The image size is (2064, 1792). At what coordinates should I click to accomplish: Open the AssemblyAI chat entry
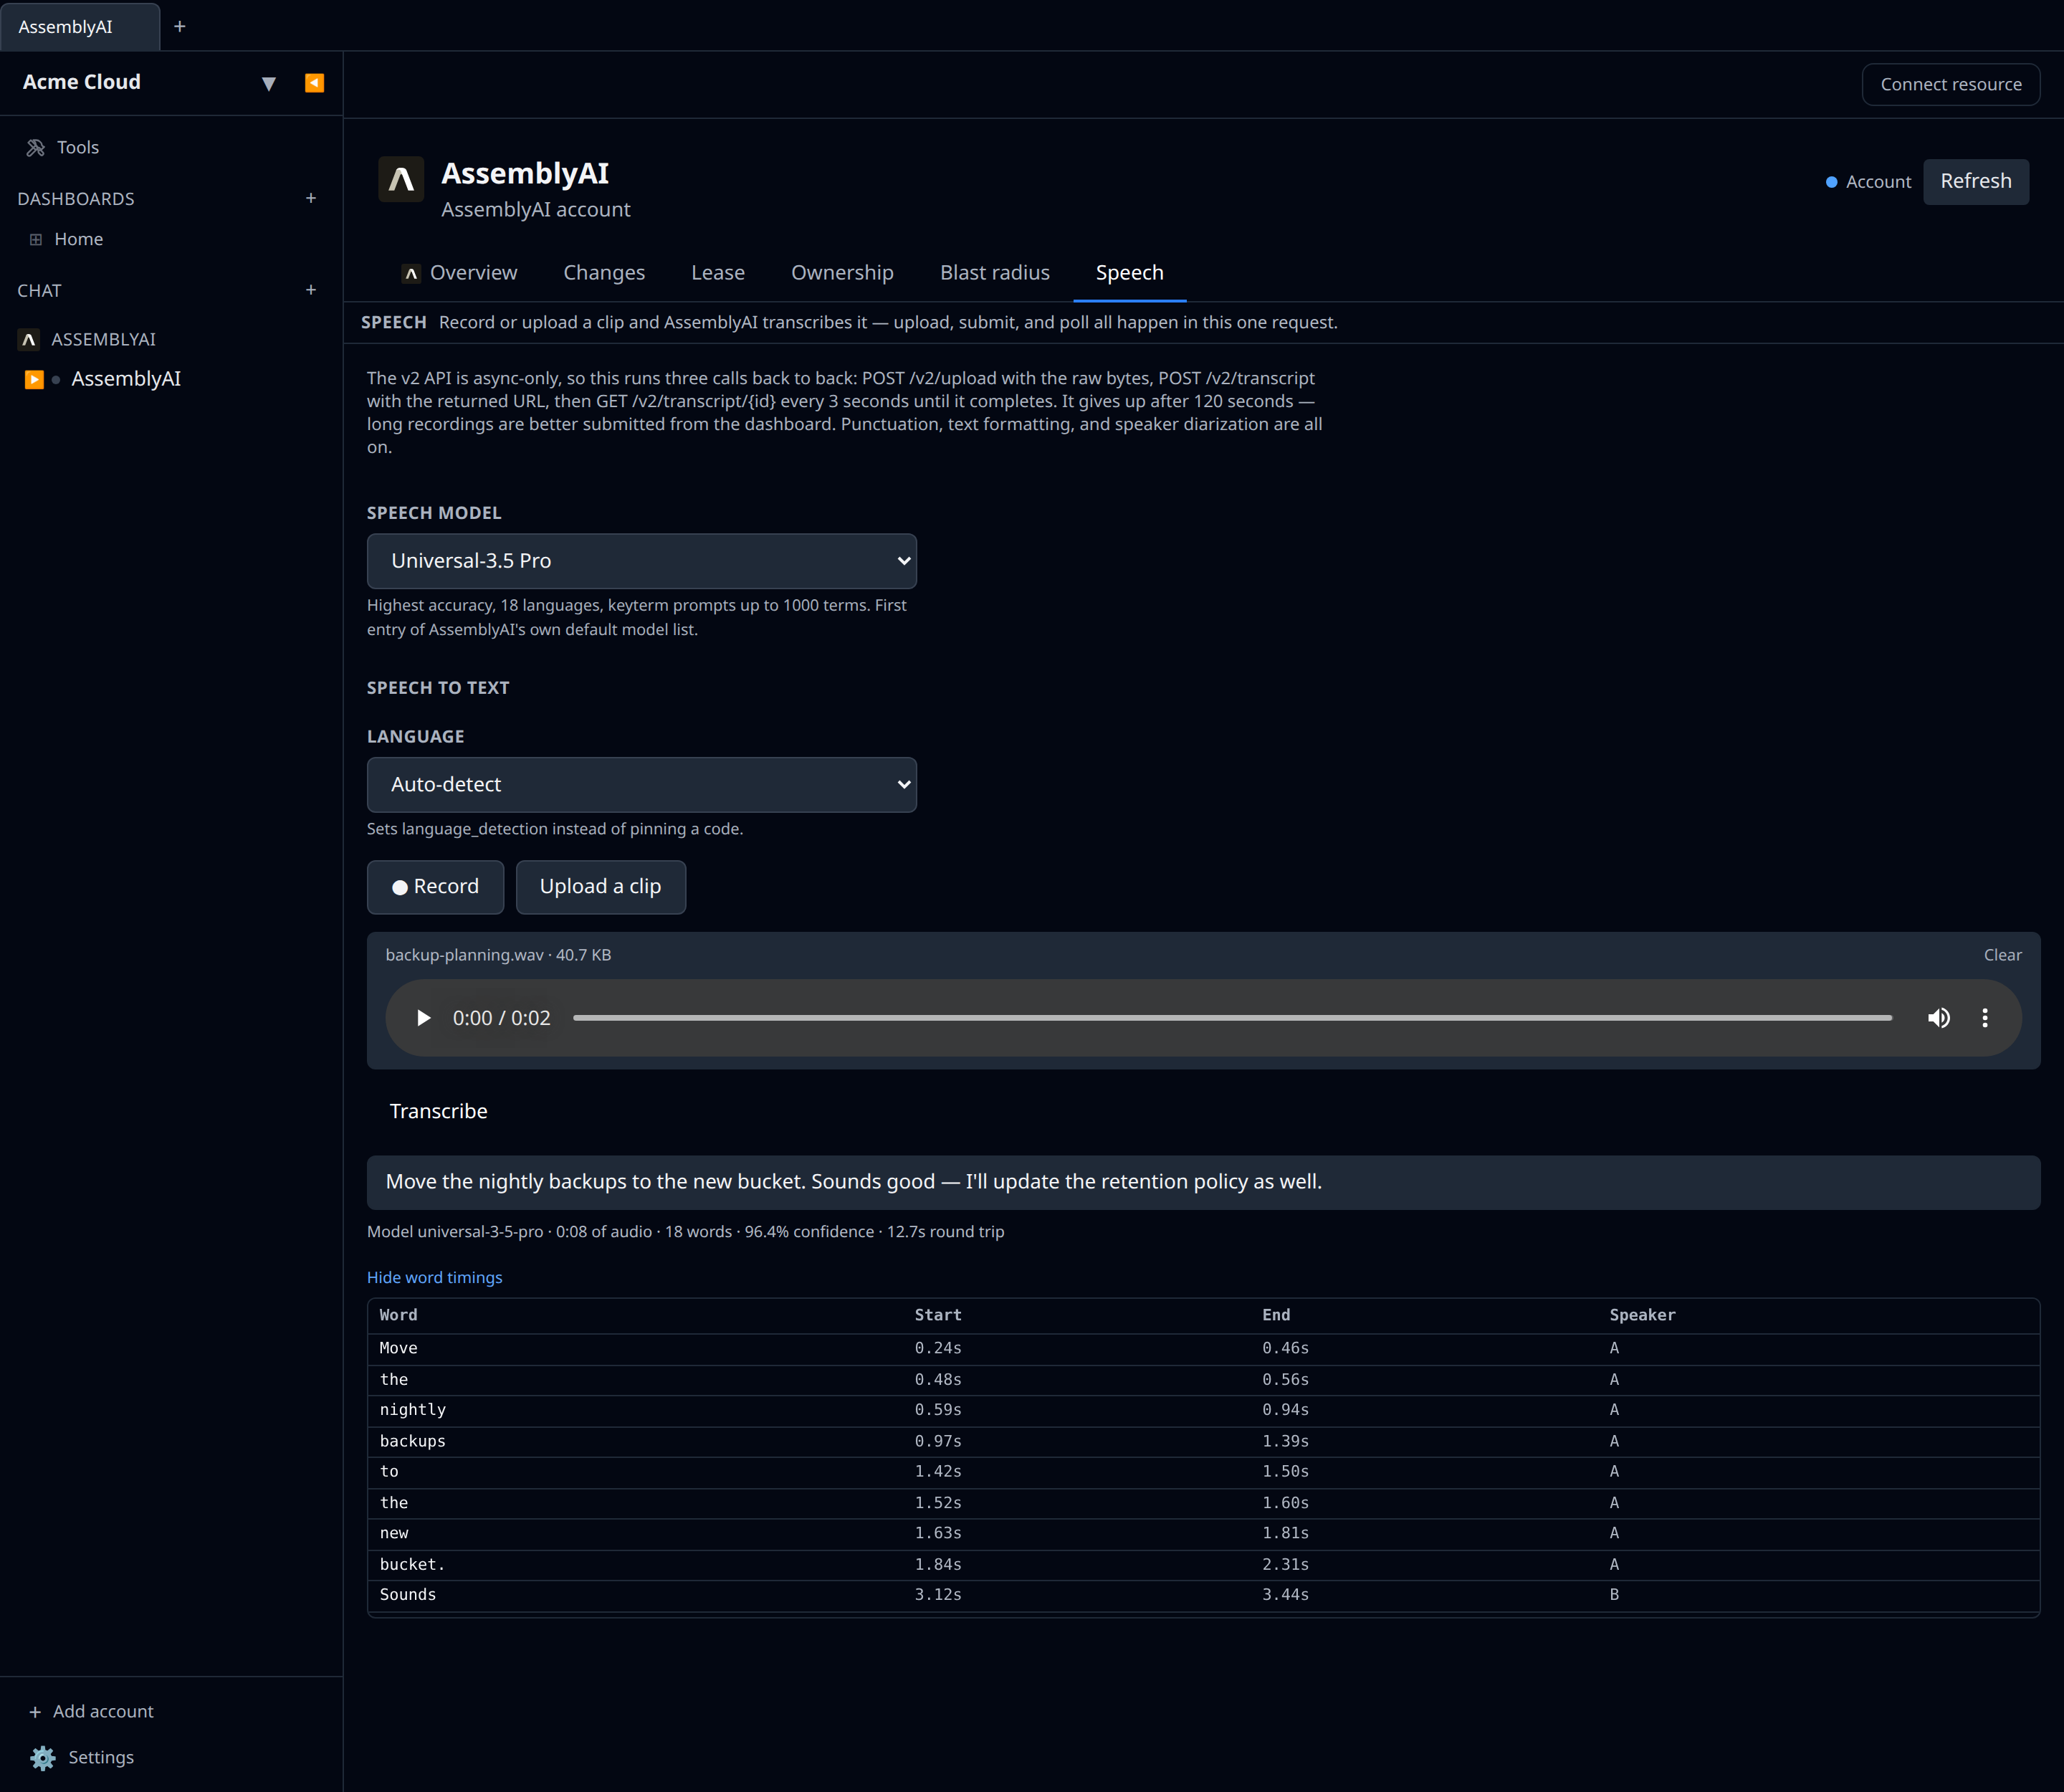126,379
